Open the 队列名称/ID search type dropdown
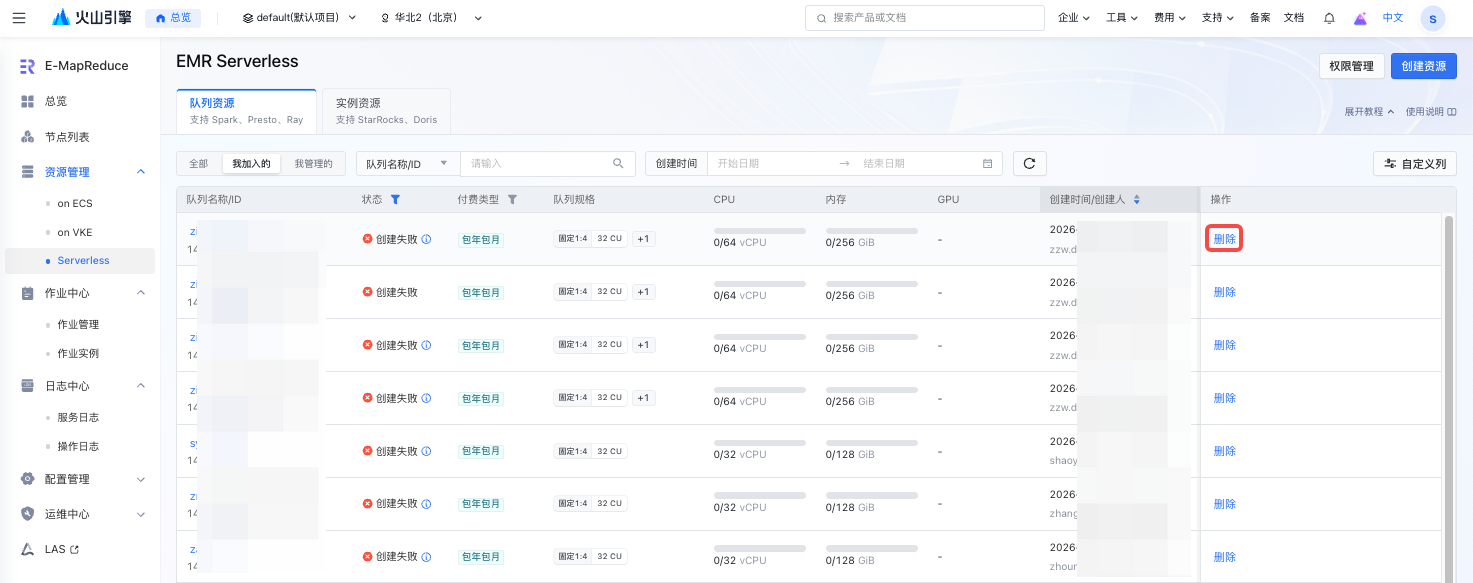This screenshot has height=583, width=1473. [407, 164]
